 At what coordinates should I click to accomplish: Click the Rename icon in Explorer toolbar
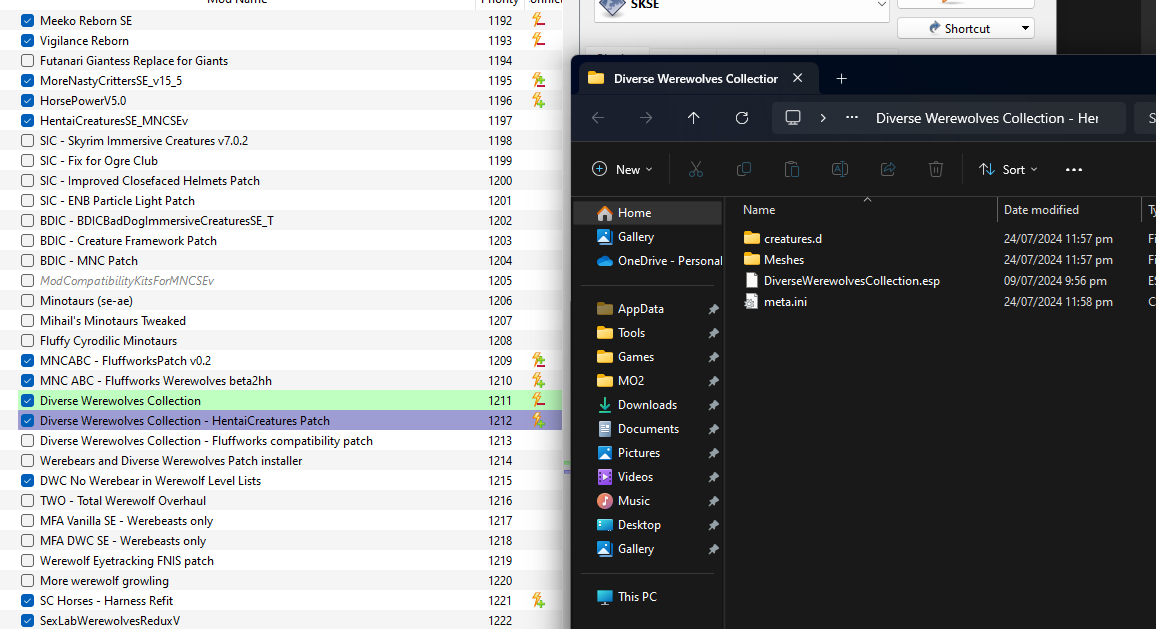(x=840, y=170)
